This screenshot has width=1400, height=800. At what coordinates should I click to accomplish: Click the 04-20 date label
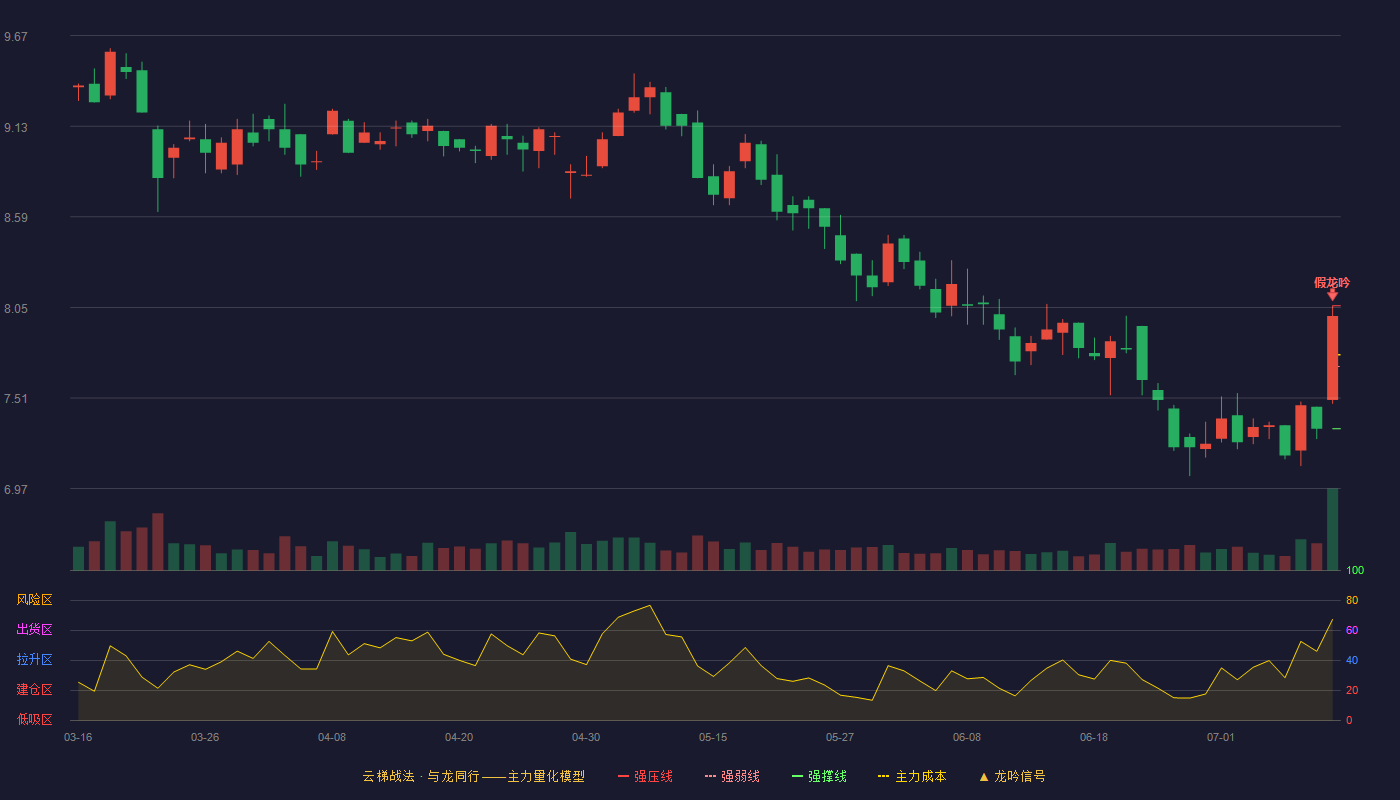[x=459, y=737]
